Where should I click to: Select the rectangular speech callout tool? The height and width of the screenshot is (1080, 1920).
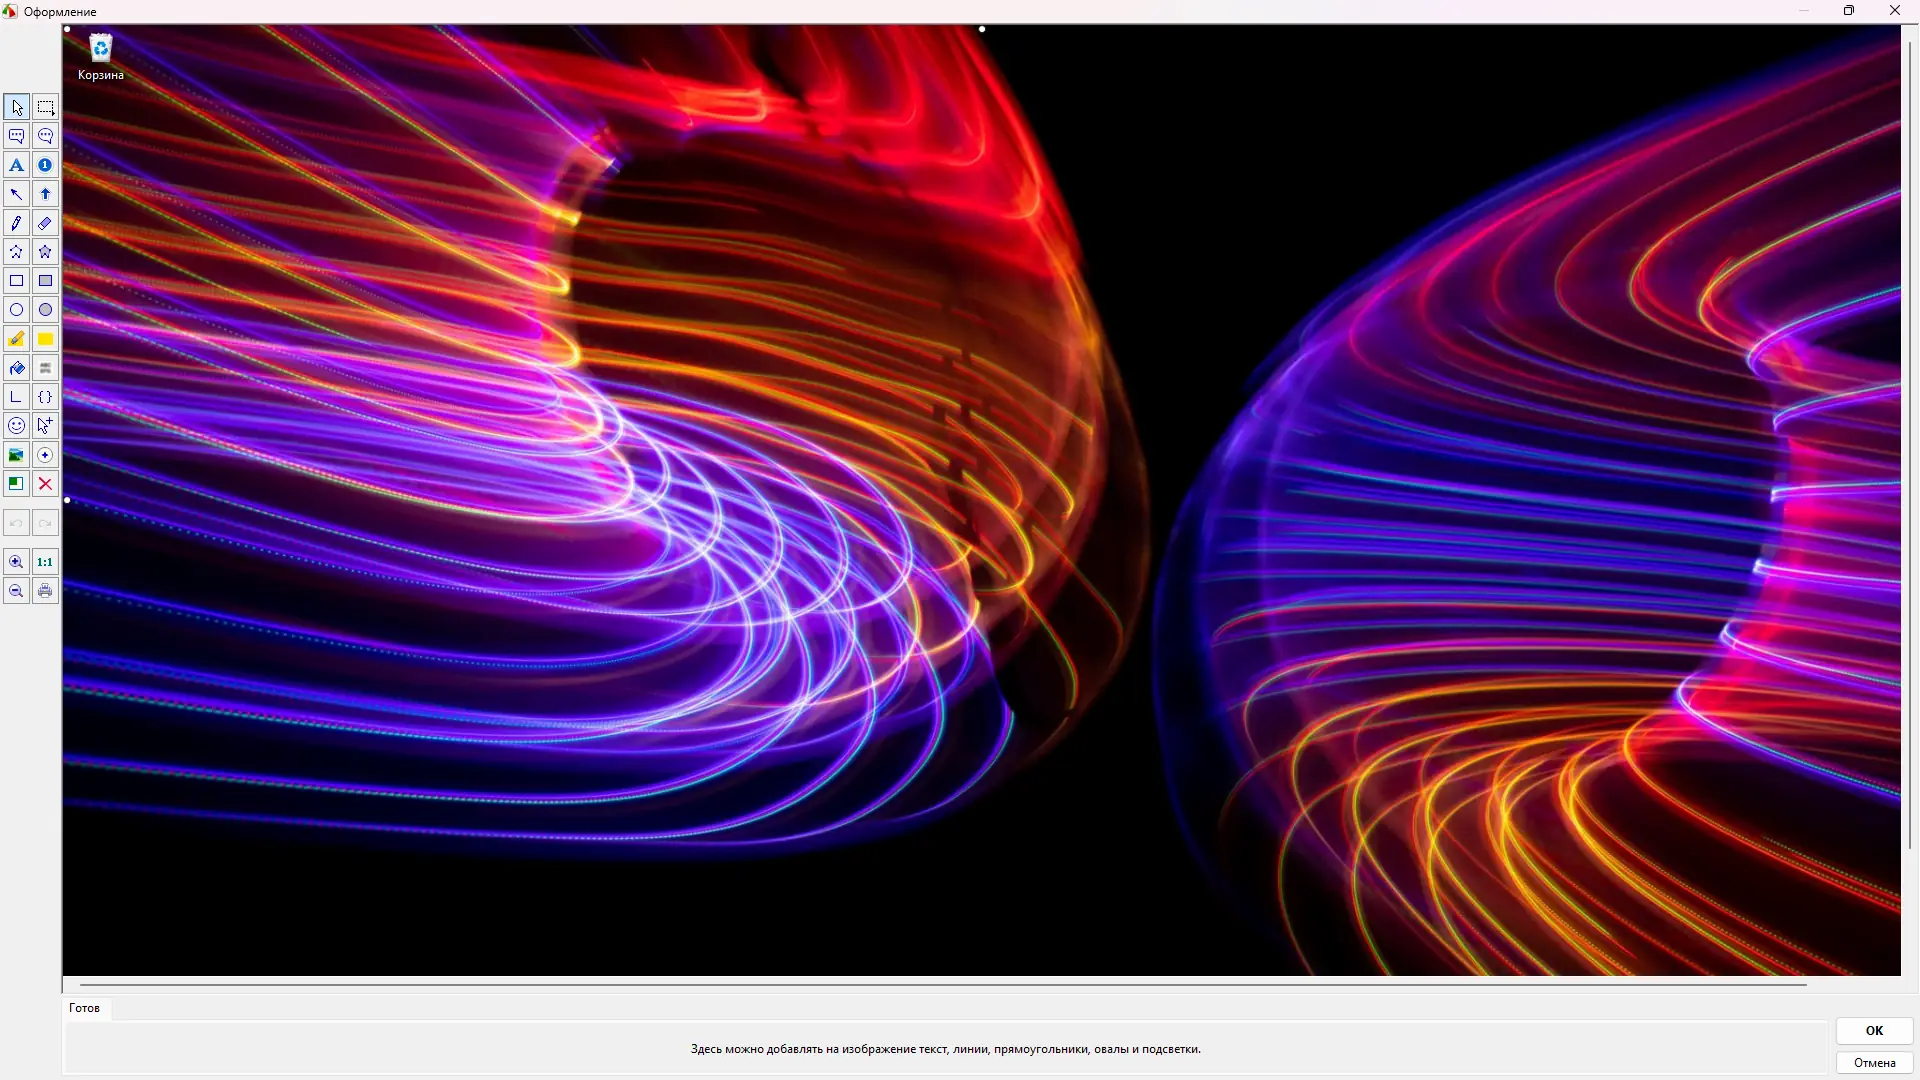tap(16, 136)
